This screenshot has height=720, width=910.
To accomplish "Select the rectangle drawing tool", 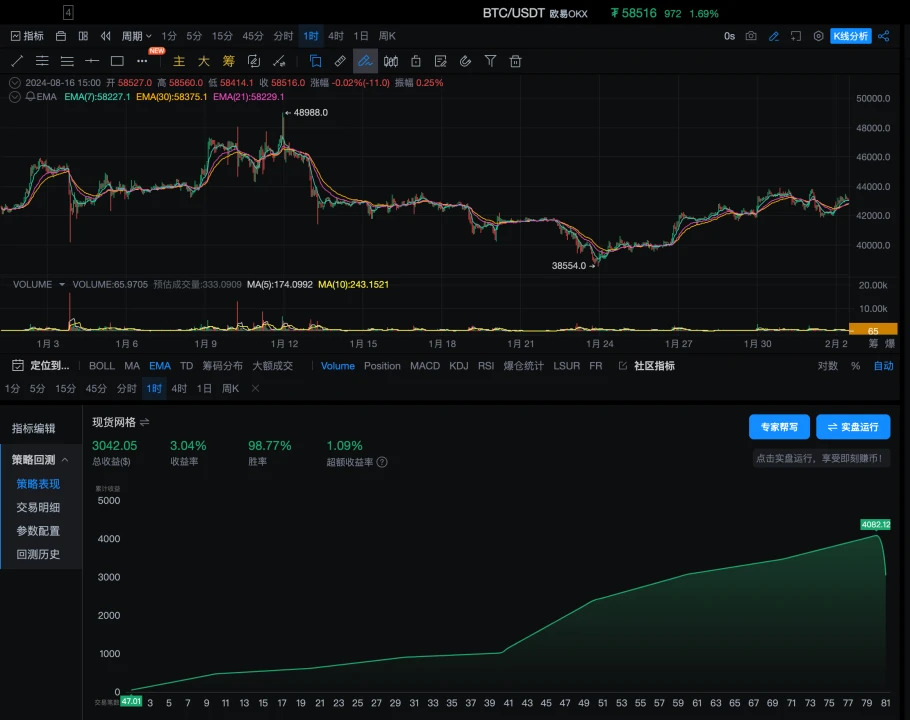I will click(x=117, y=61).
